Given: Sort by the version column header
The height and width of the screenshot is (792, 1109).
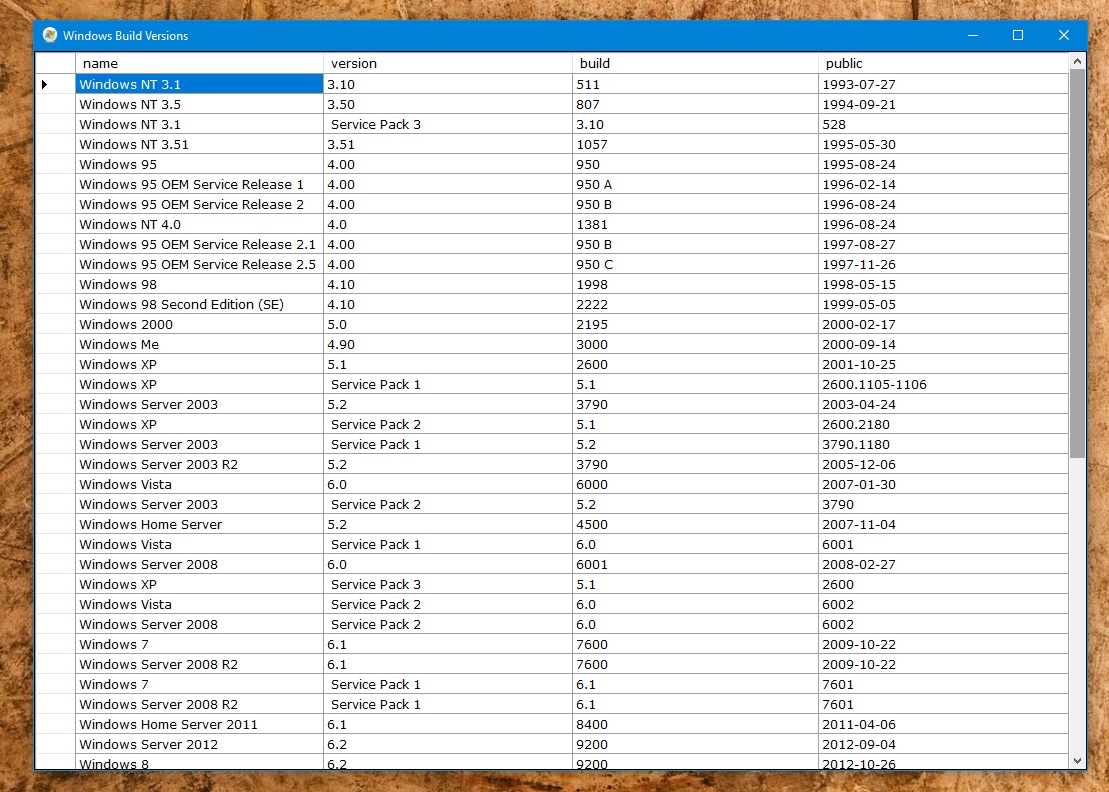Looking at the screenshot, I should click(x=447, y=63).
